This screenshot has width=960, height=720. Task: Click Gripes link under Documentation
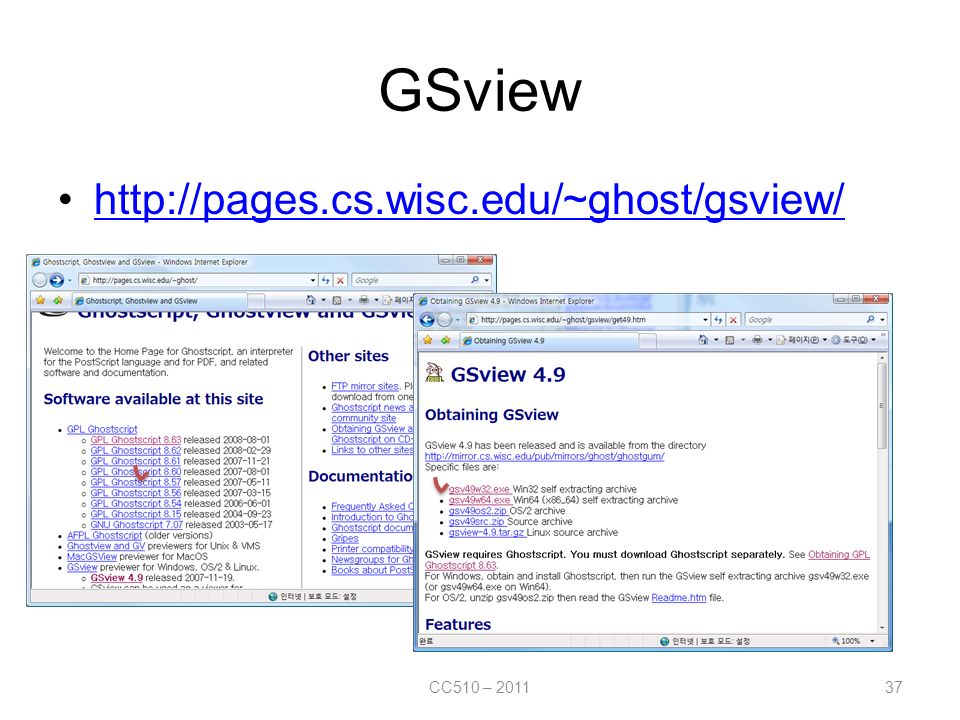click(x=345, y=538)
